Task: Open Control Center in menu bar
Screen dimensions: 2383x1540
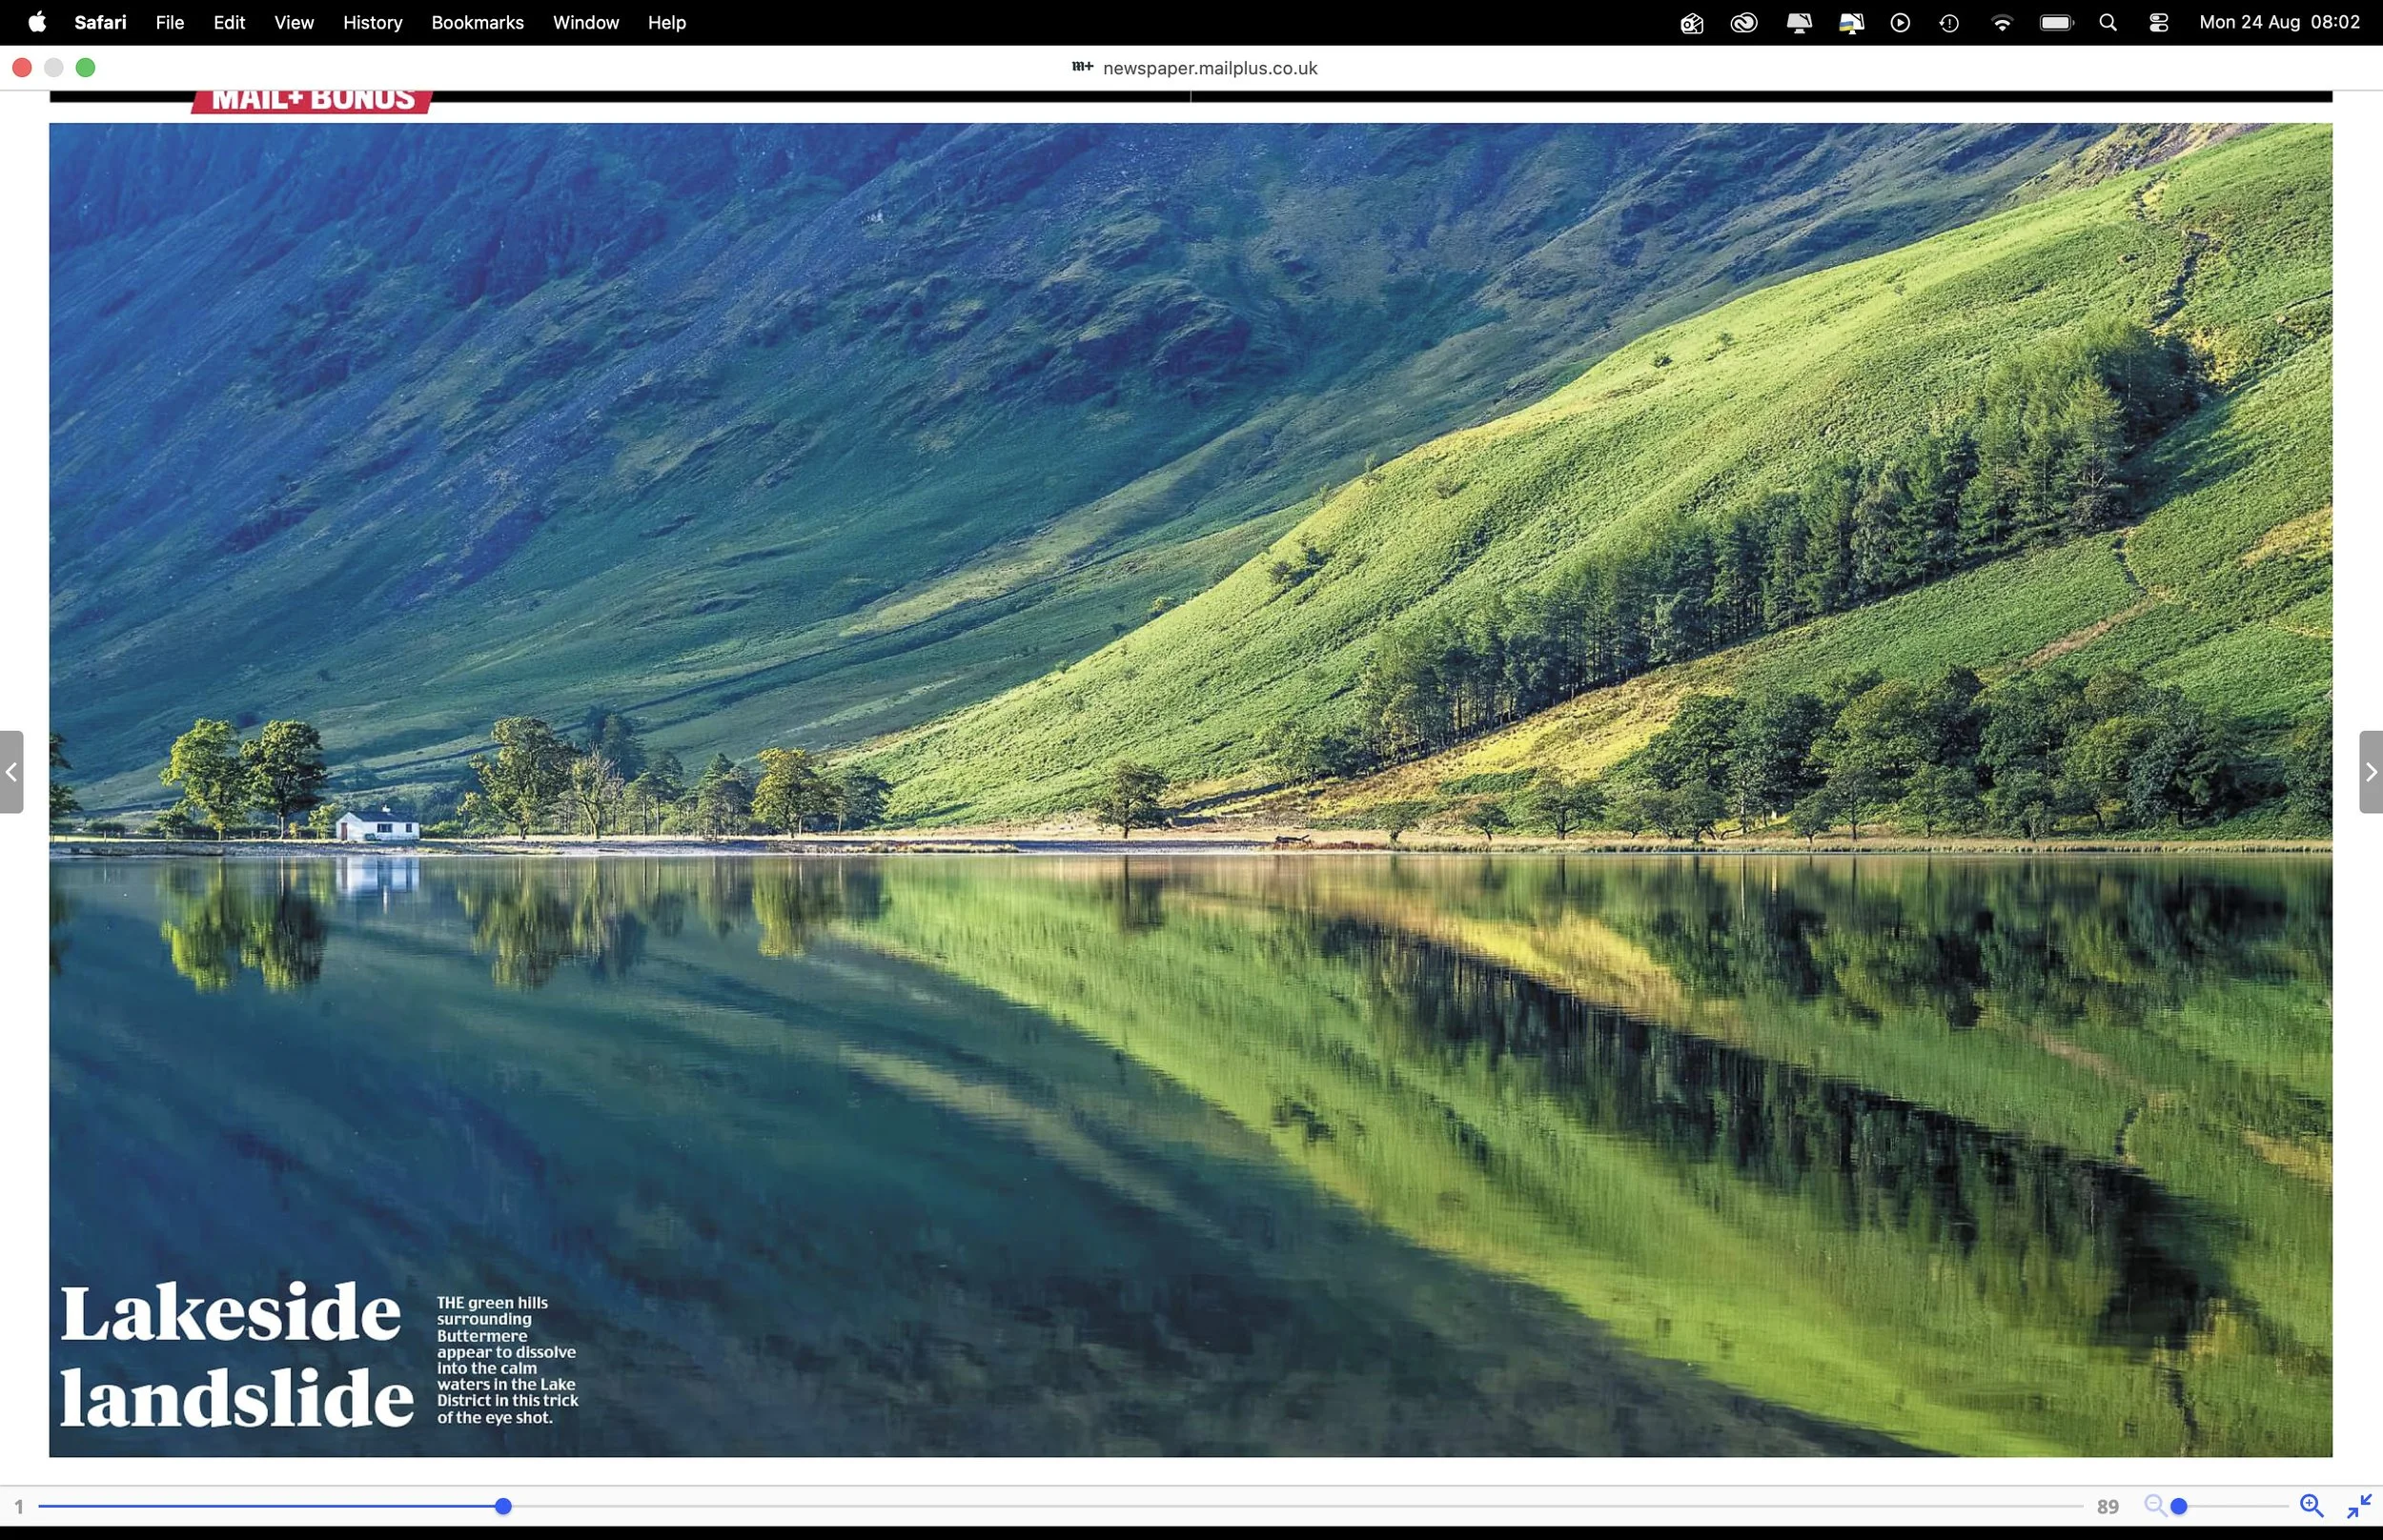Action: point(2158,22)
